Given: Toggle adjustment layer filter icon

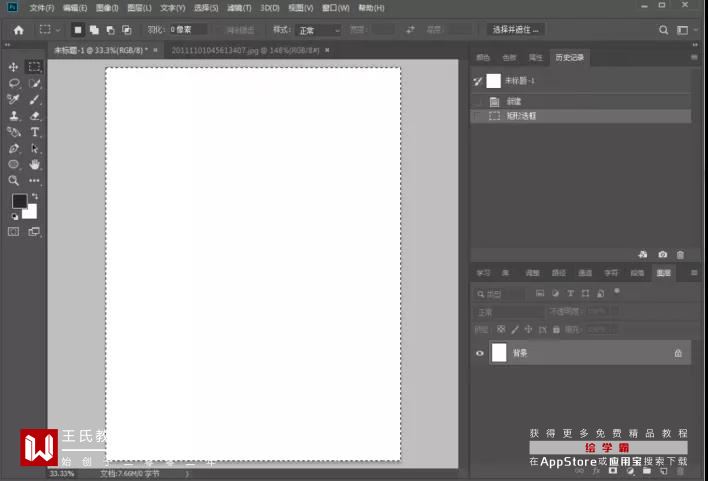Looking at the screenshot, I should (555, 294).
